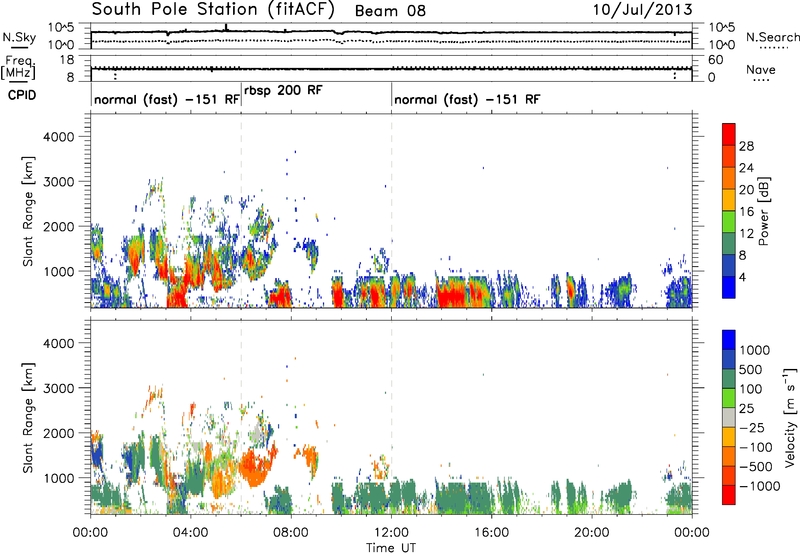Select the 'Beam 08' label
The height and width of the screenshot is (554, 800).
coord(390,11)
